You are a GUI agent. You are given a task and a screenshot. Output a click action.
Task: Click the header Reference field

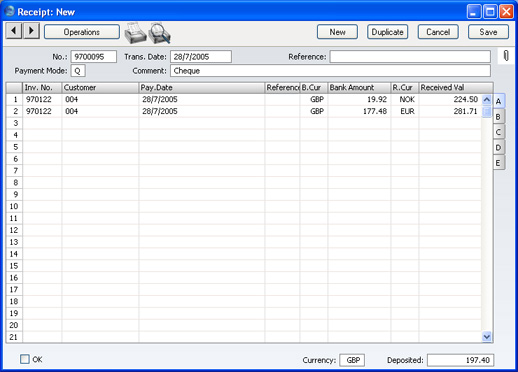point(410,57)
